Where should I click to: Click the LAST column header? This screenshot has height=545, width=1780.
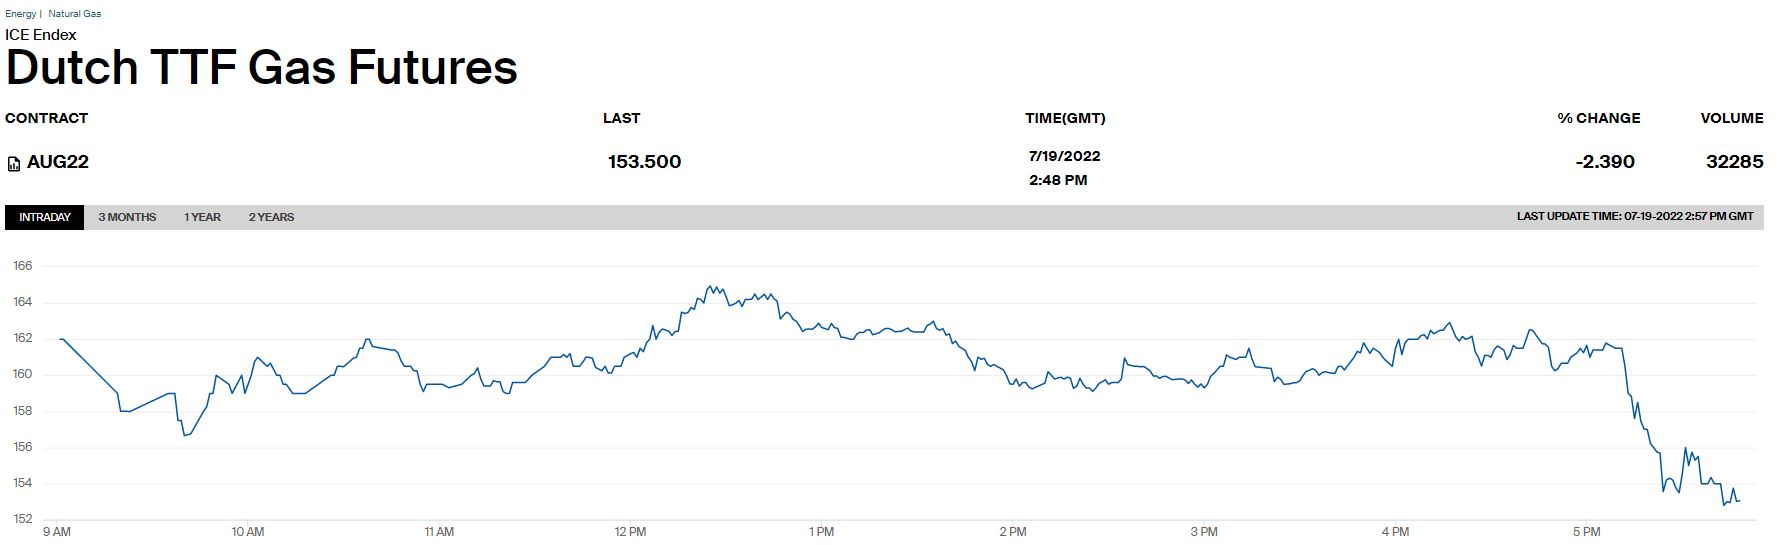[621, 118]
